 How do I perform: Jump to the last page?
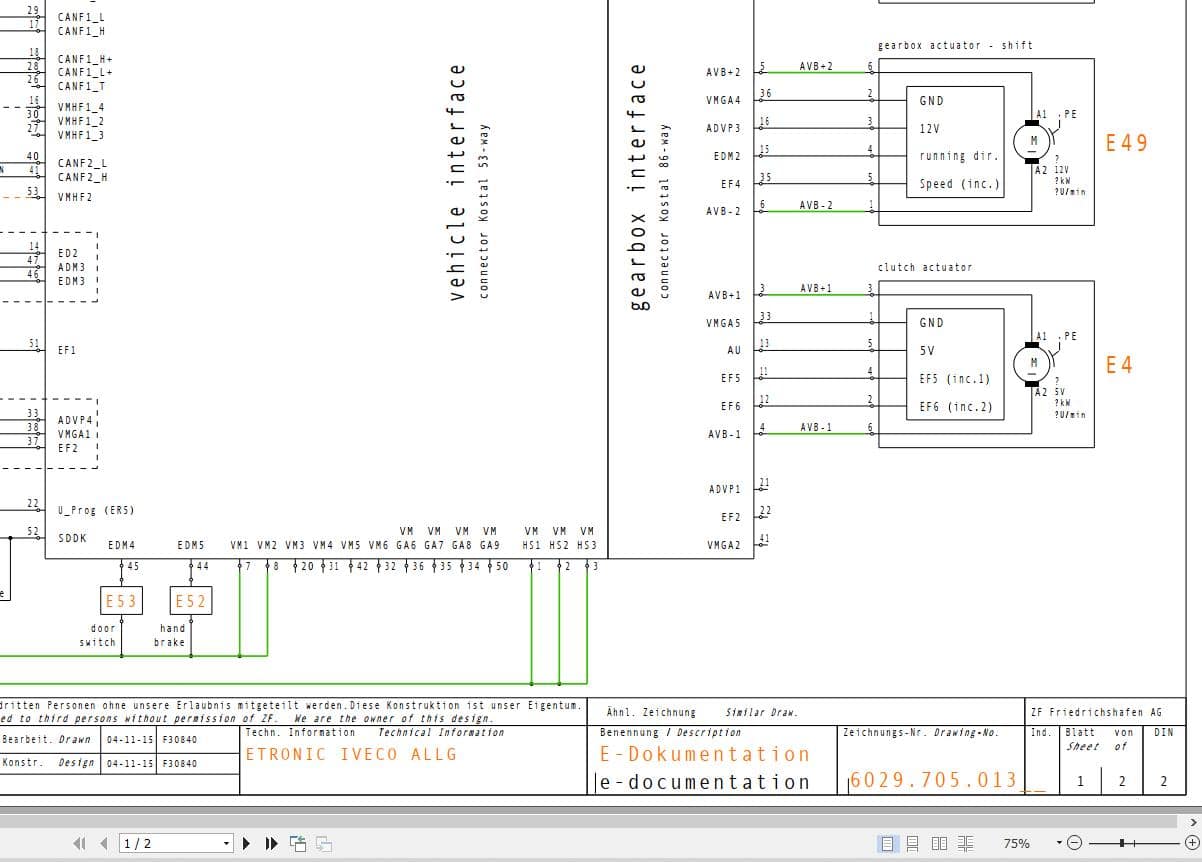pyautogui.click(x=271, y=844)
